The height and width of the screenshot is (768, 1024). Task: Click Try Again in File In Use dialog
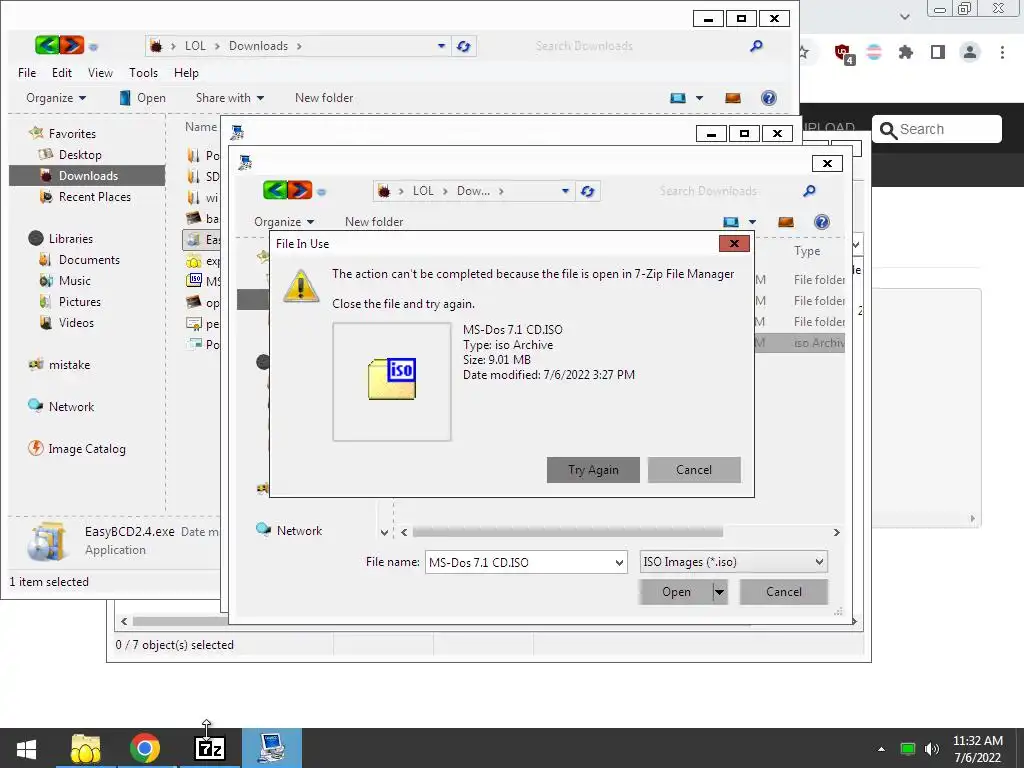[x=593, y=470]
